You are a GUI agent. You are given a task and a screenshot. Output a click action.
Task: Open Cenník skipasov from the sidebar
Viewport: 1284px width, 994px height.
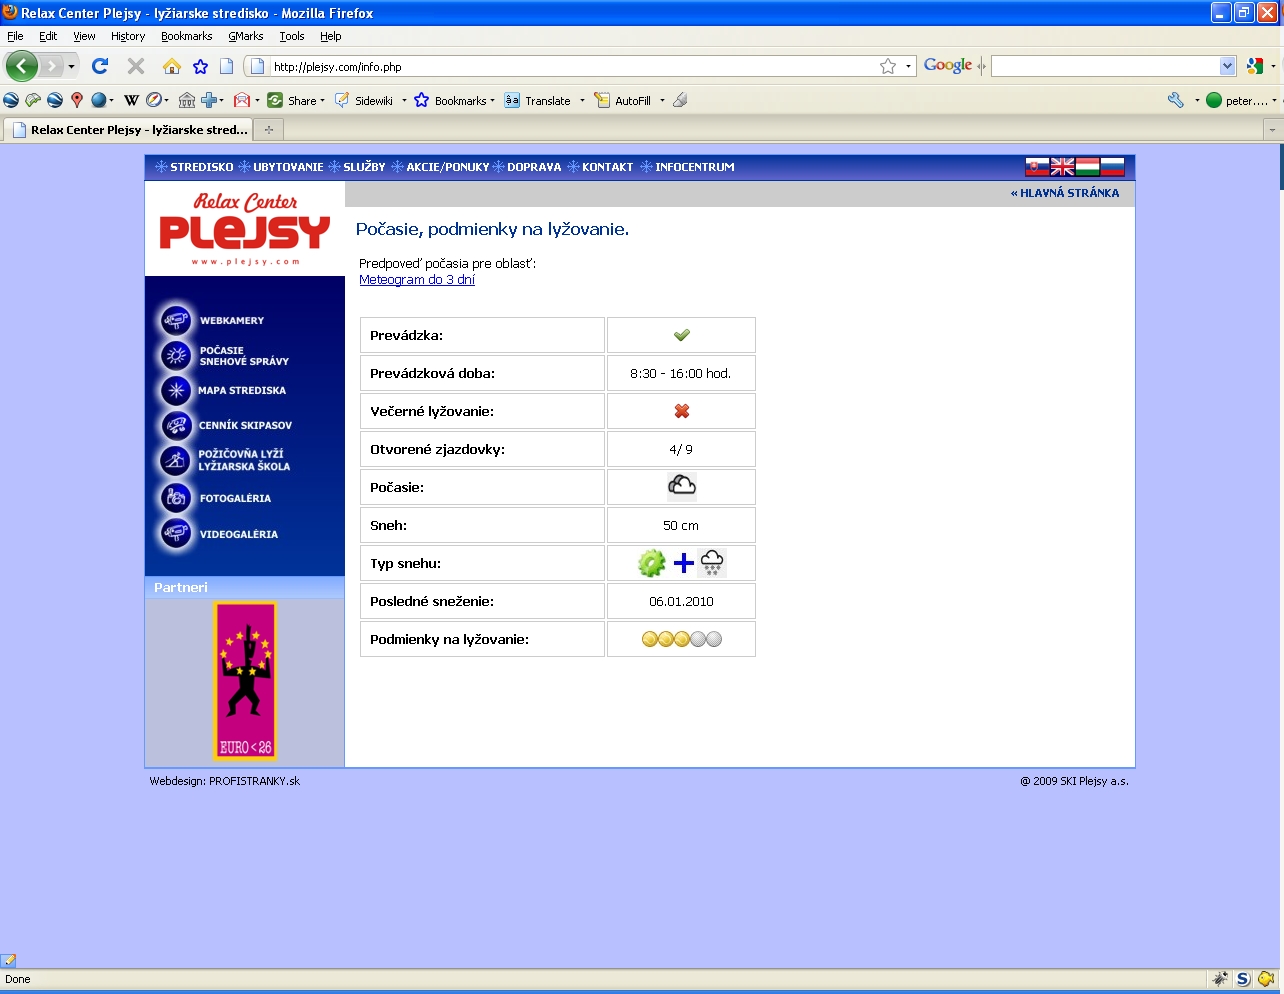226,425
